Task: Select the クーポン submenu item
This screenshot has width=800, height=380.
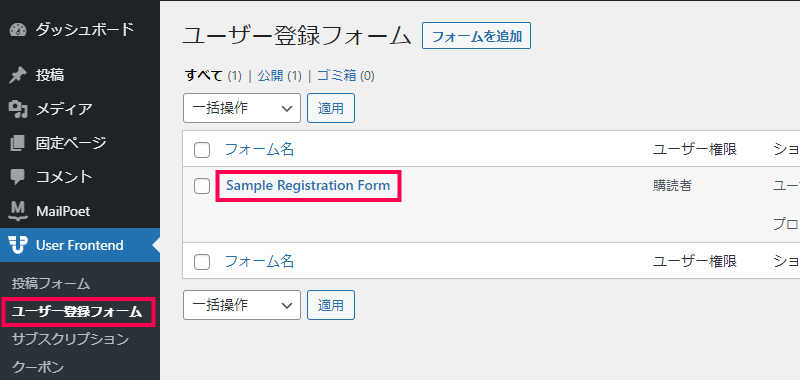Action: pyautogui.click(x=38, y=366)
